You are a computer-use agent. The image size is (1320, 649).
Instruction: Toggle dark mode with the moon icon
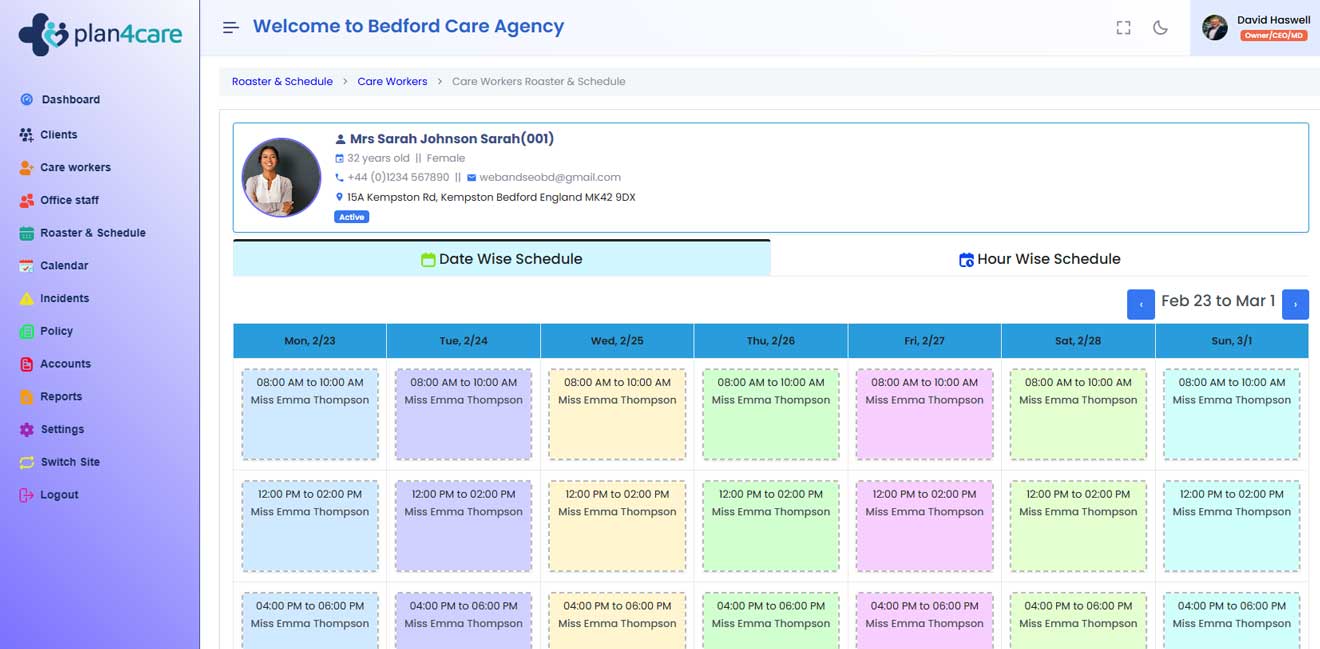coord(1160,28)
